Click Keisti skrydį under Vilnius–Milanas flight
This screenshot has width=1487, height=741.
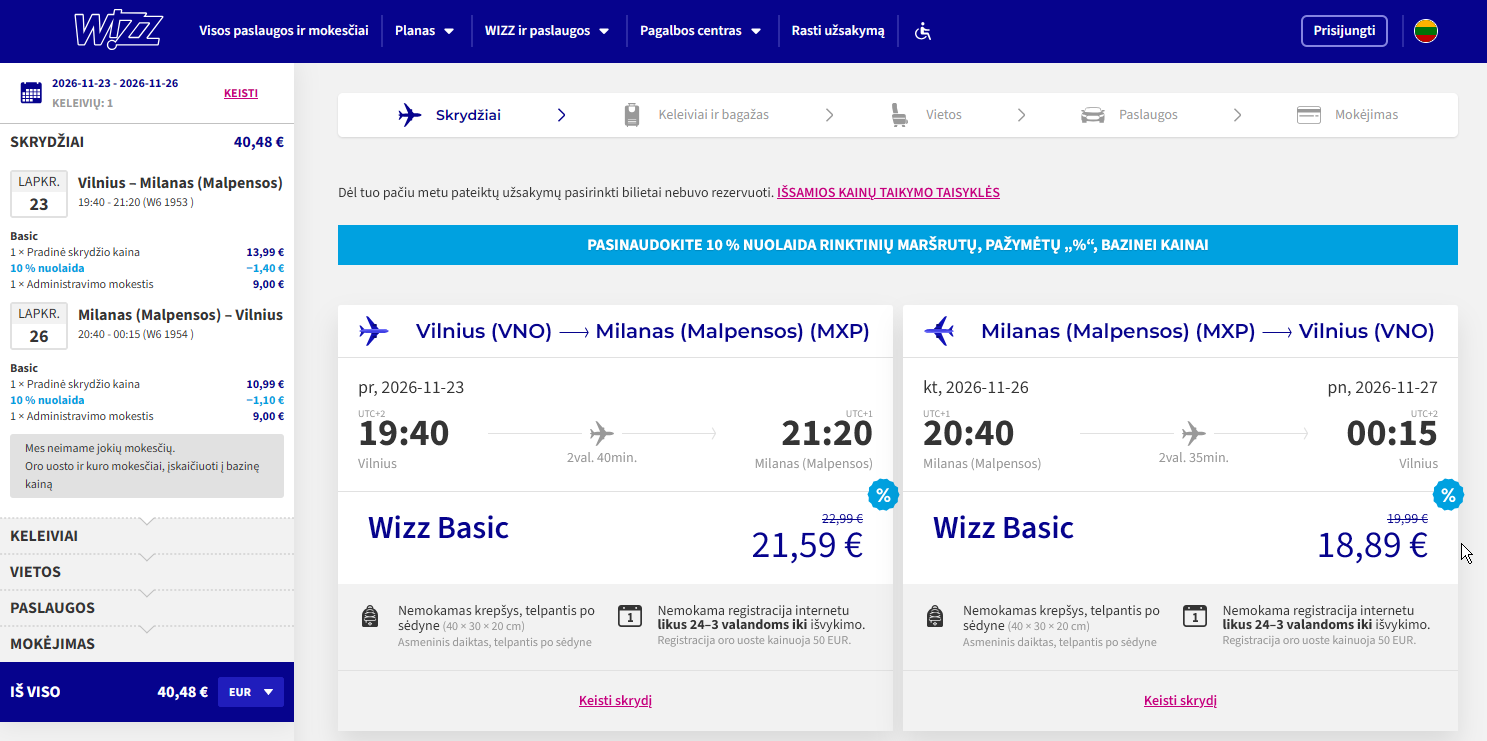[615, 701]
